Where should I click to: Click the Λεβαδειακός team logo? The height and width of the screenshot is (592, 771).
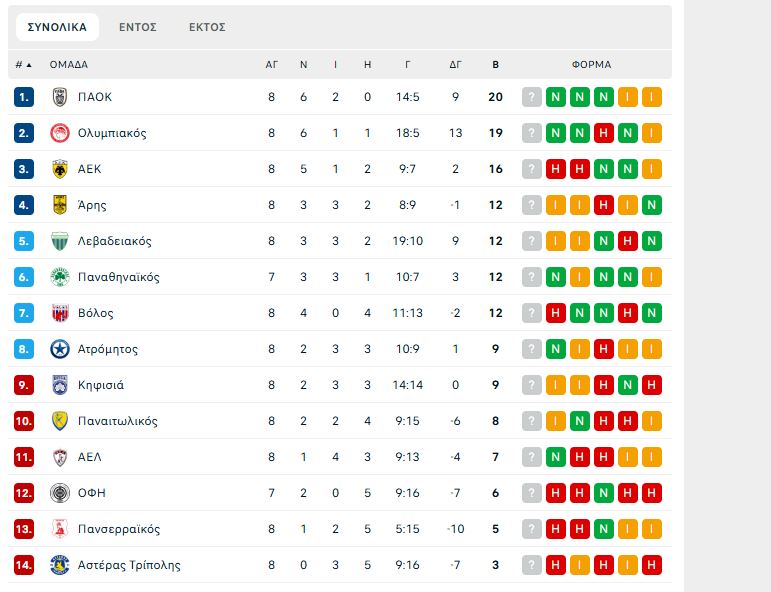click(59, 241)
